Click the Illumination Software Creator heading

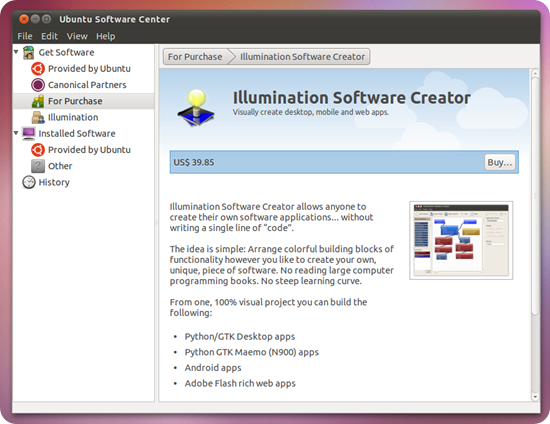coord(352,97)
